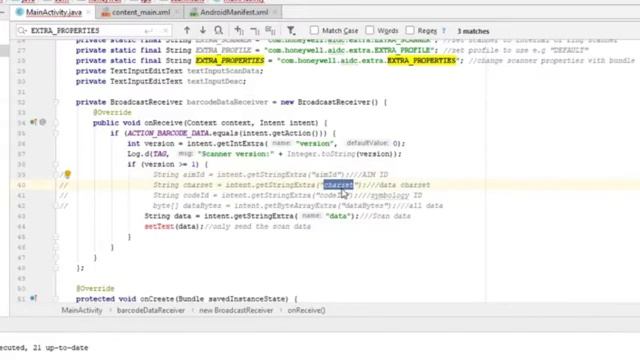Click the "Scanner version:" log string
640x360 pixels.
[x=236, y=154]
